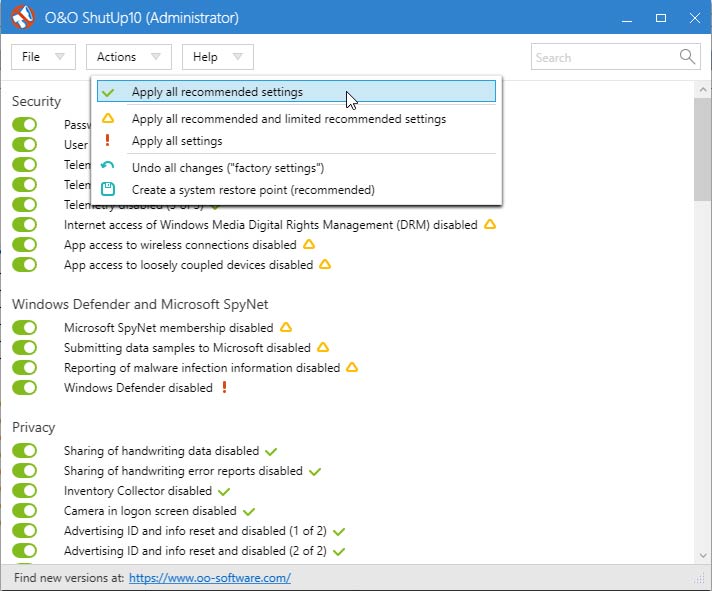Click the scrollbar down arrow
The image size is (712, 591).
point(702,556)
